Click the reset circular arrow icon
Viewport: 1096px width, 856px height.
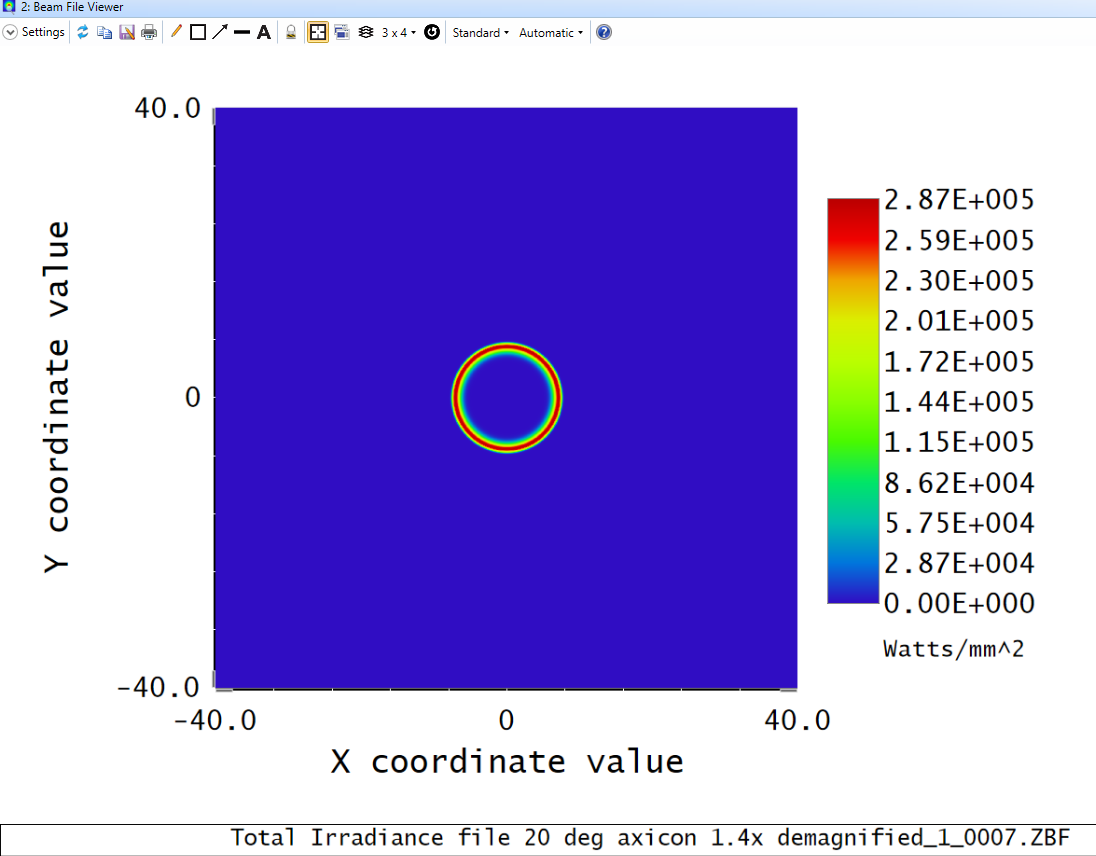click(x=432, y=32)
